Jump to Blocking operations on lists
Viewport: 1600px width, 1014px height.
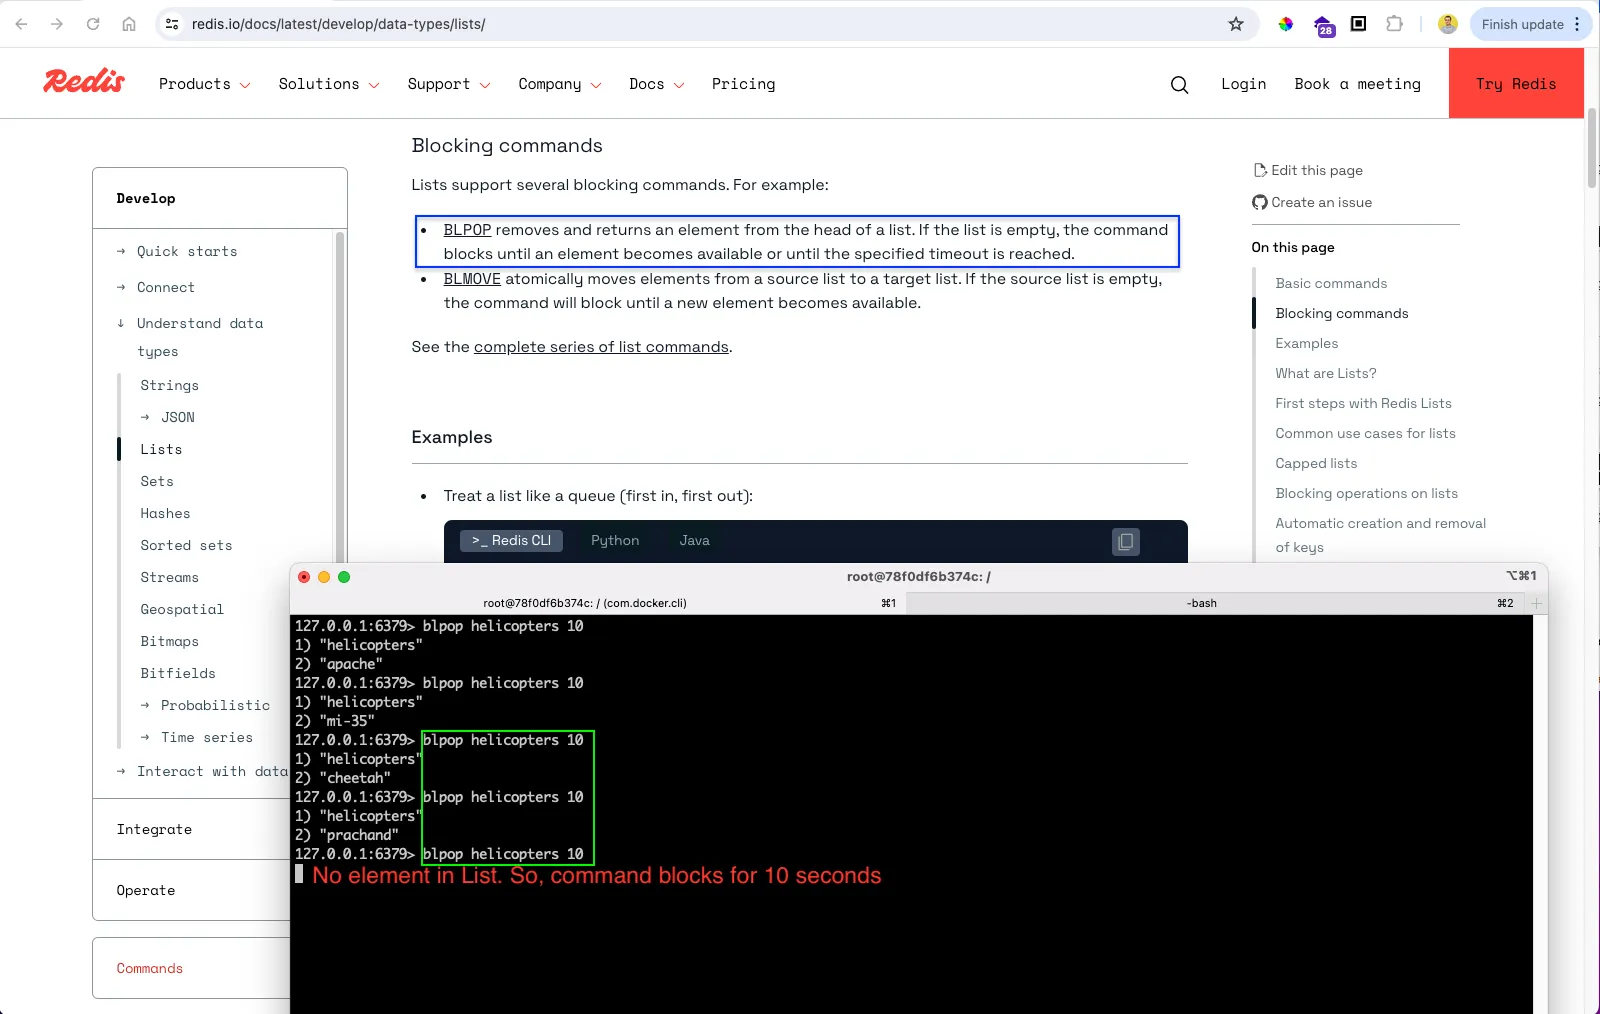(x=1366, y=494)
